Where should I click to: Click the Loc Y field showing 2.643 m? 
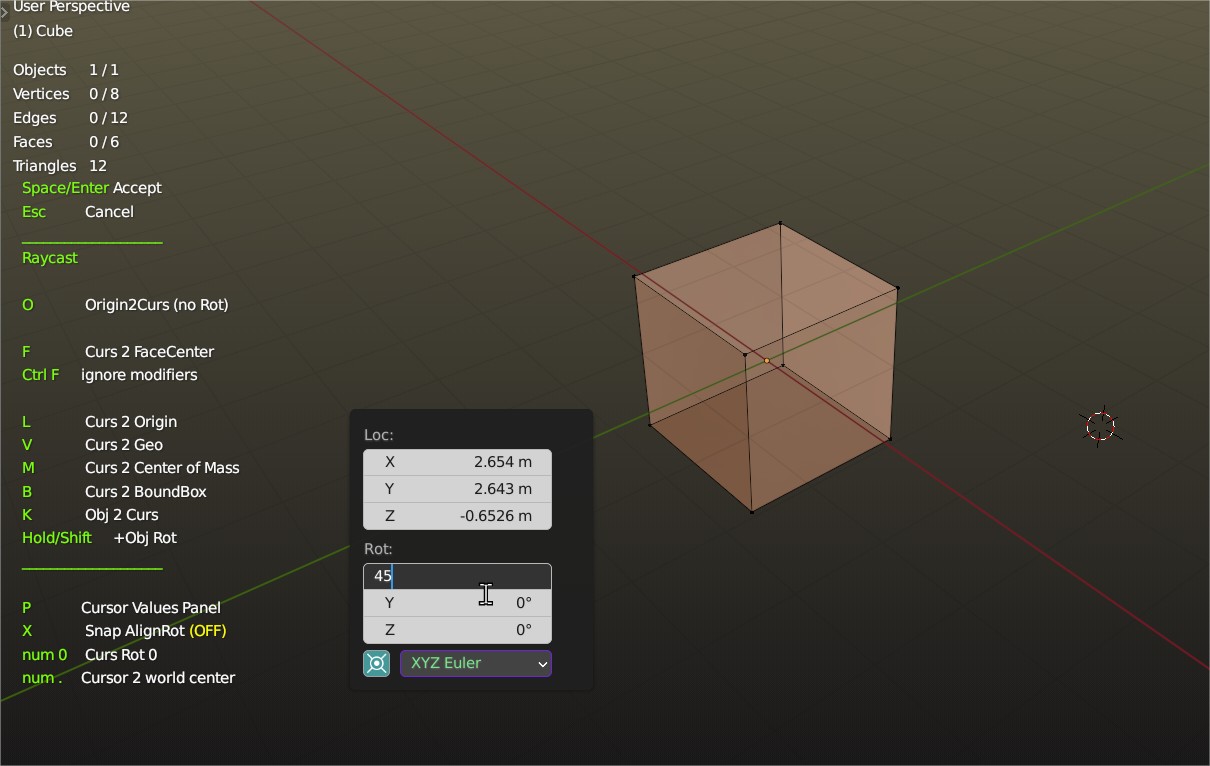tap(457, 488)
